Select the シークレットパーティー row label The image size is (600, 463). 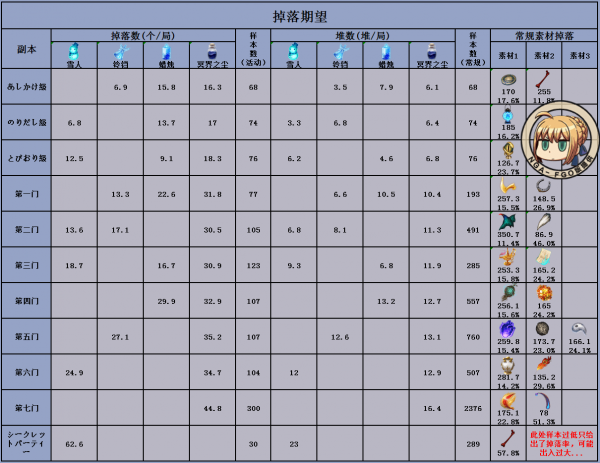[26, 443]
